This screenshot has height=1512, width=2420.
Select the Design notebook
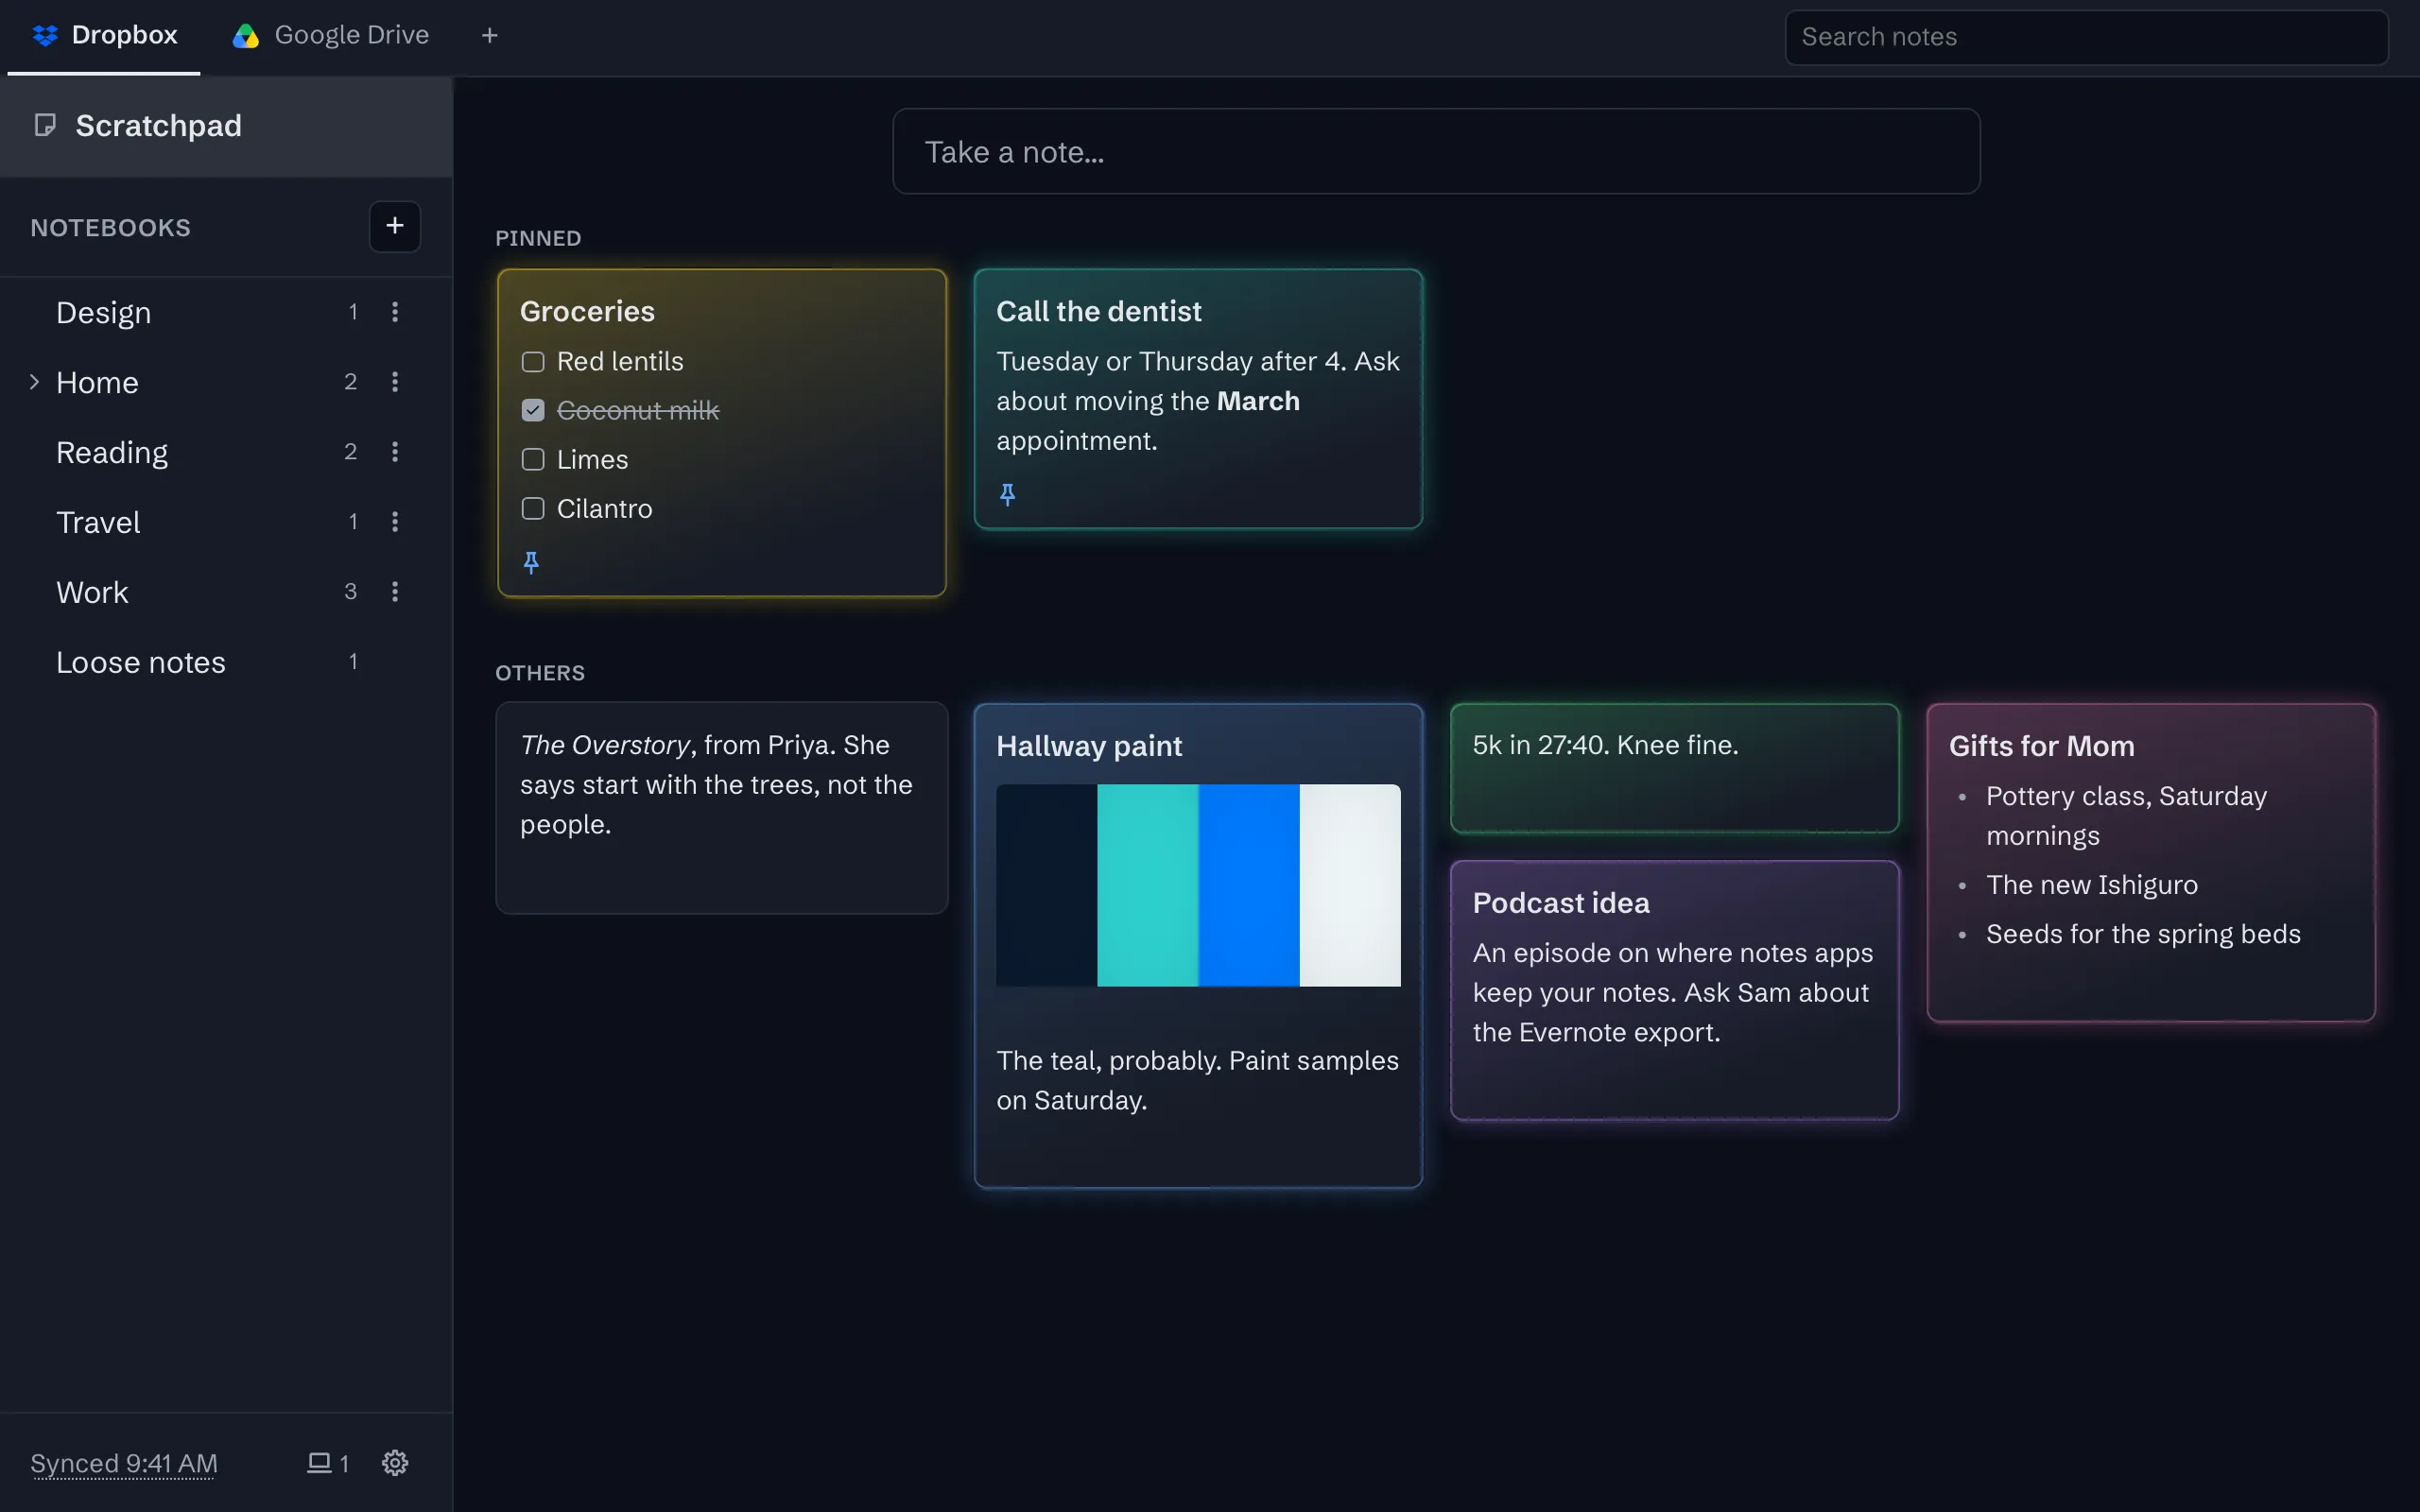[226, 312]
